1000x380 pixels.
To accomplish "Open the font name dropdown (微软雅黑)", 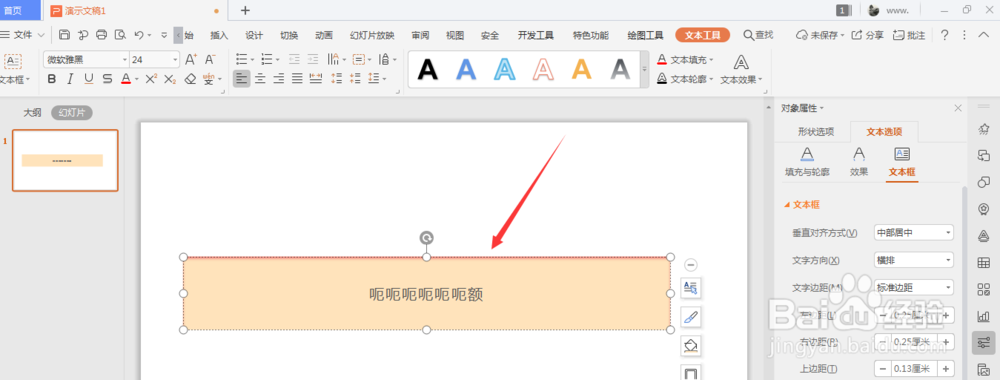I will click(125, 59).
